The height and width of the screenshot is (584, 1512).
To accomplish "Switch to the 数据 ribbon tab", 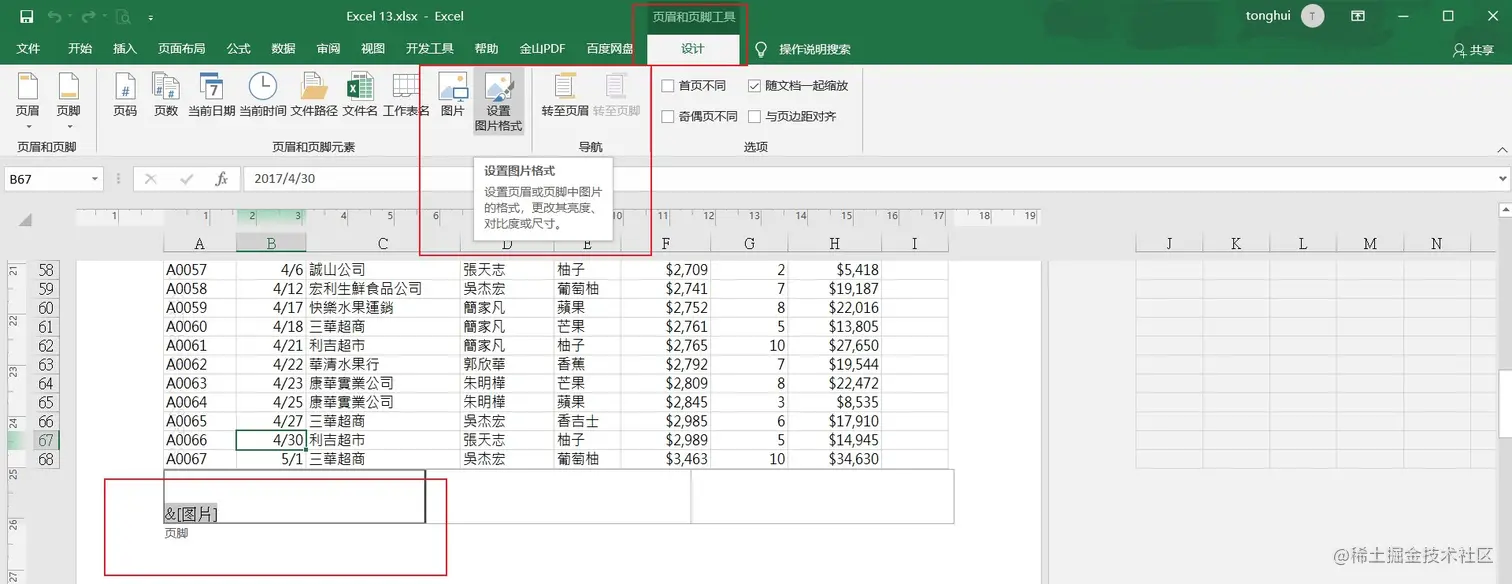I will click(283, 49).
